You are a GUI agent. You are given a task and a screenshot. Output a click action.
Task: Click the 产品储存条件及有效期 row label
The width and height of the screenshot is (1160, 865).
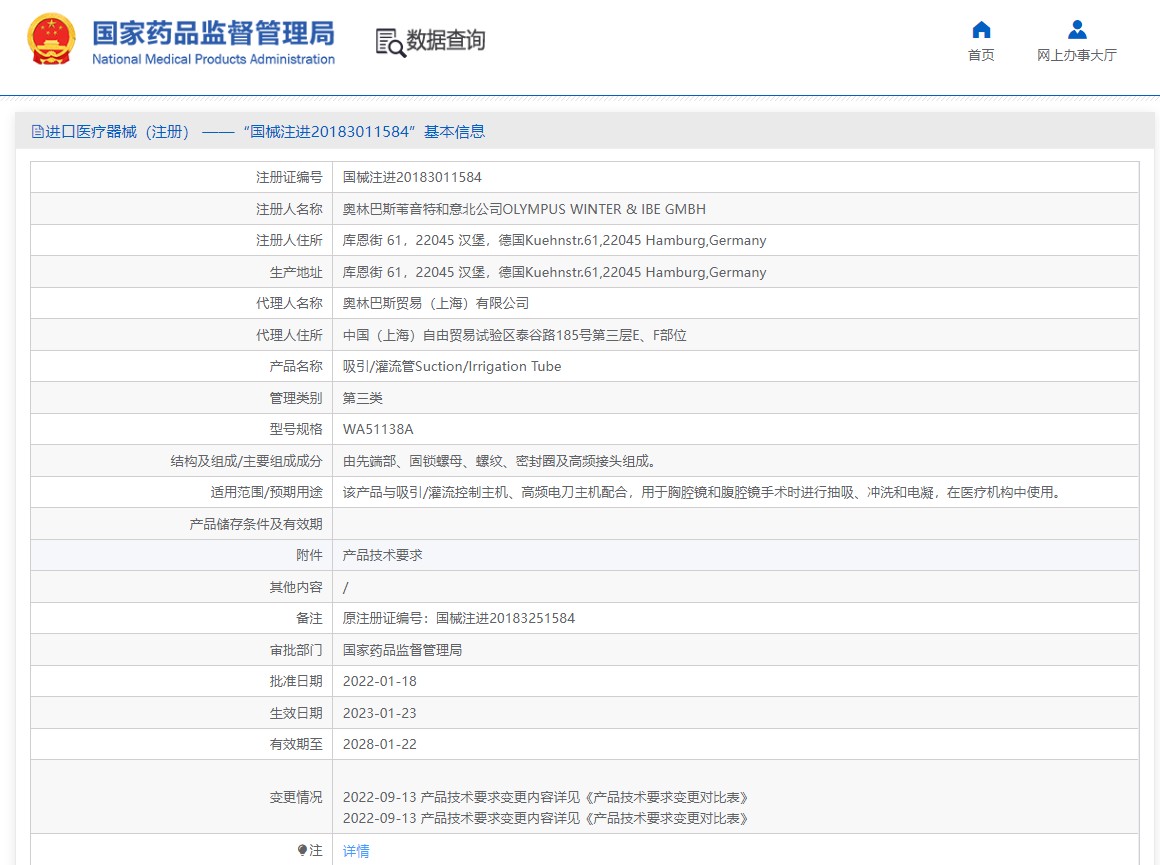[x=256, y=524]
